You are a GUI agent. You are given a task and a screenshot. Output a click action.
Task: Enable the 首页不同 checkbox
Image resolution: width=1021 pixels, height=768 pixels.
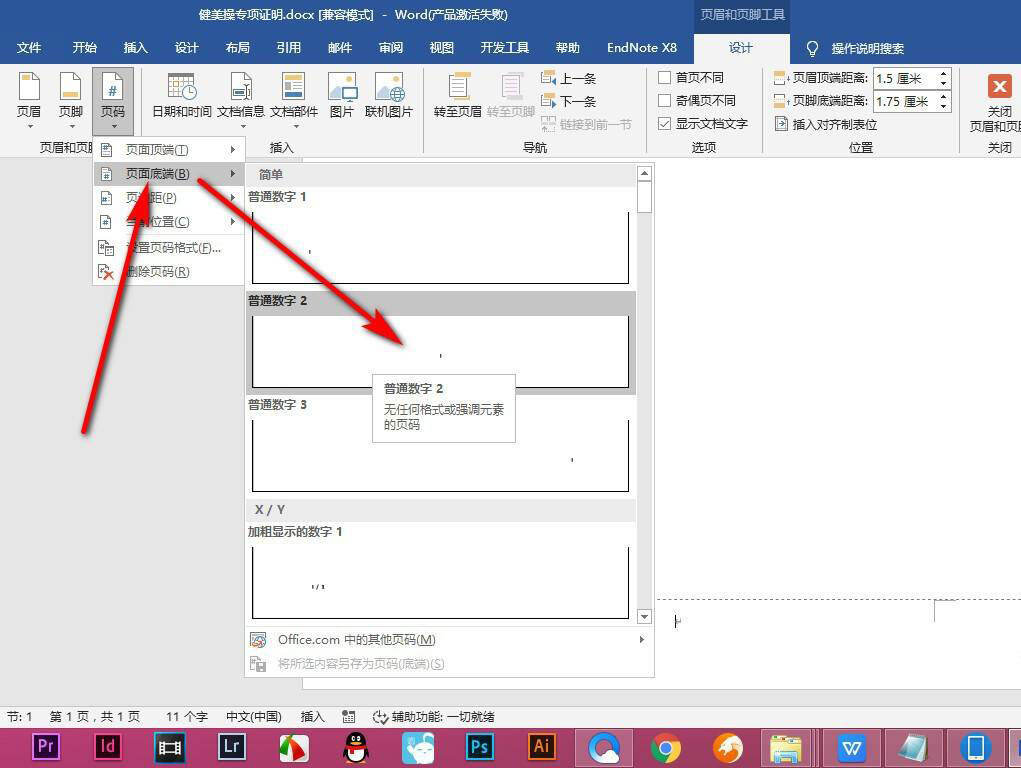665,76
